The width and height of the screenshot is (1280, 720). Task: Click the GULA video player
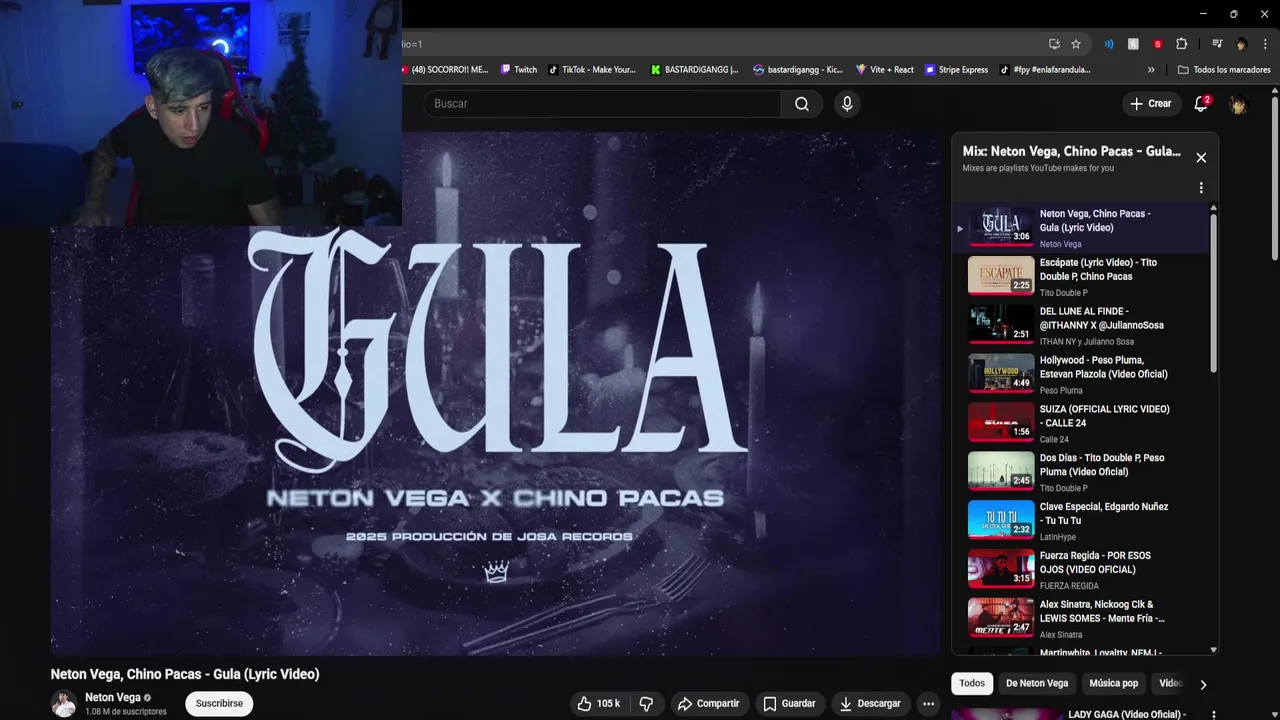point(495,393)
